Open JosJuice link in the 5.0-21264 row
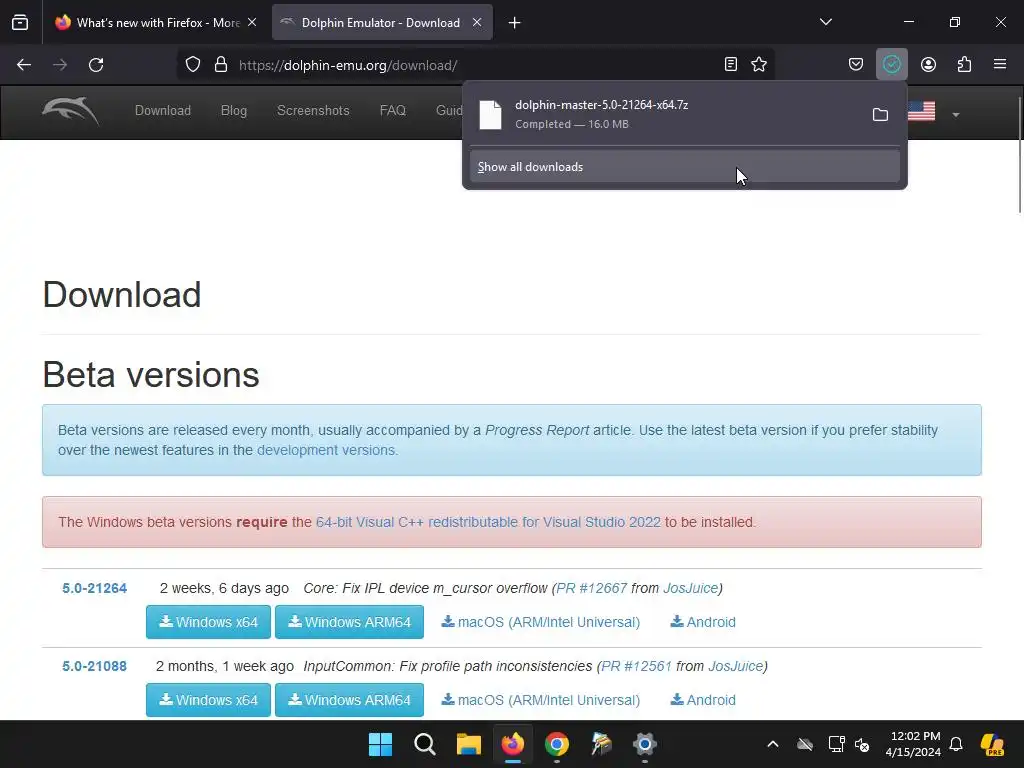Viewport: 1024px width, 768px height. point(690,588)
